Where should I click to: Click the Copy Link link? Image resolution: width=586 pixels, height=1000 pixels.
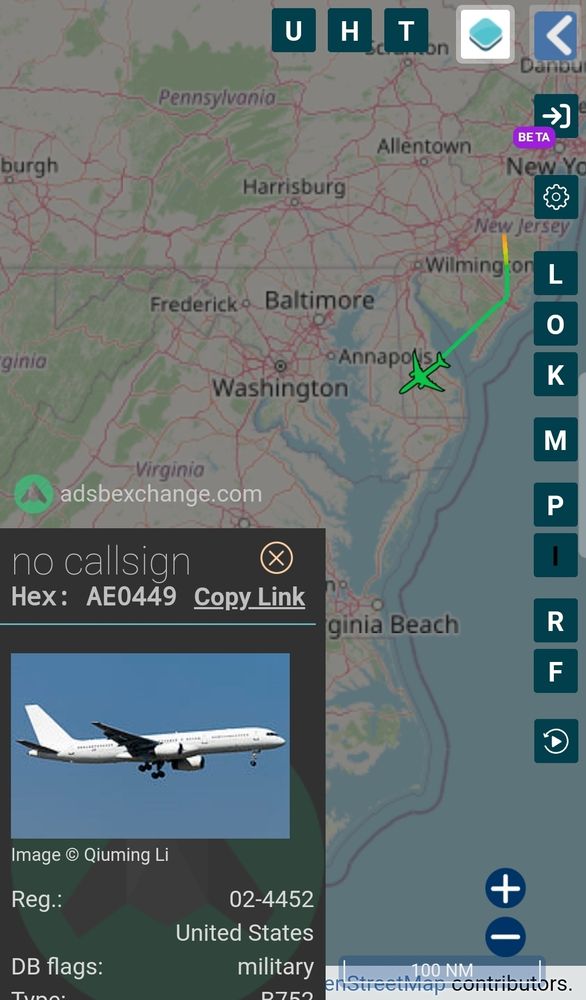point(249,597)
